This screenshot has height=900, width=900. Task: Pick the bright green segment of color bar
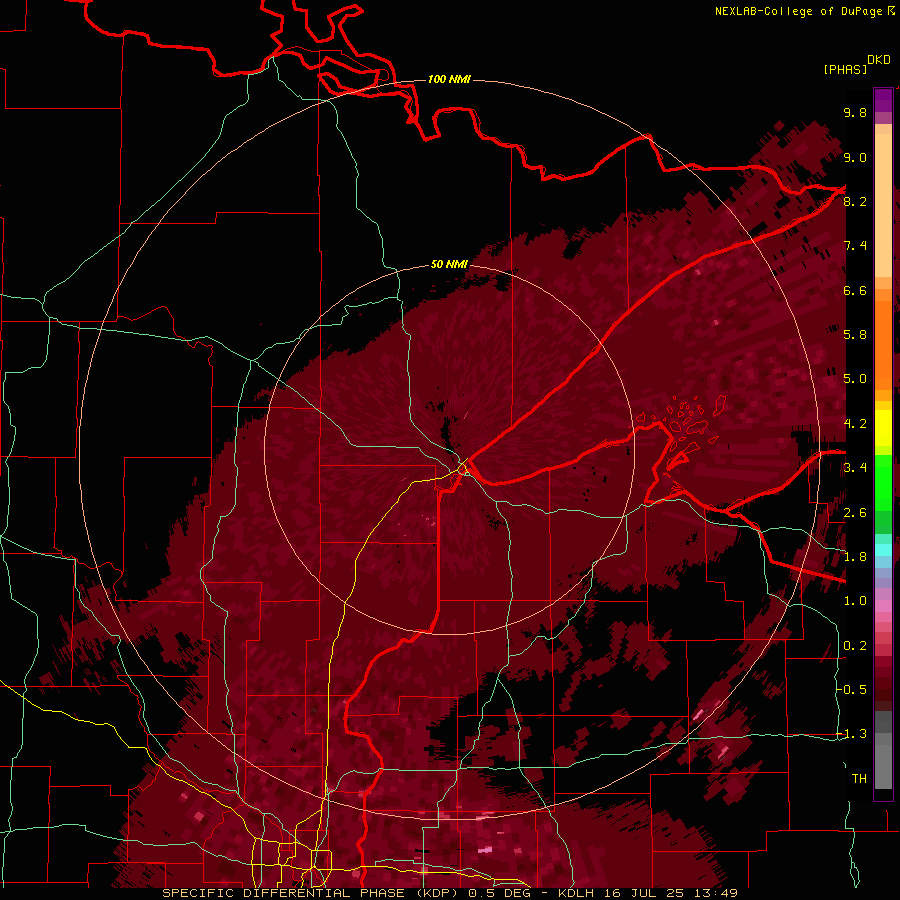(x=883, y=483)
